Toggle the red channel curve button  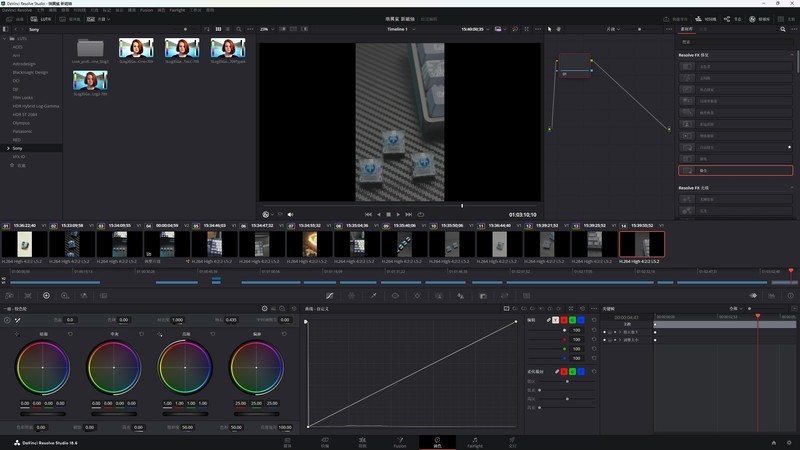click(x=563, y=320)
